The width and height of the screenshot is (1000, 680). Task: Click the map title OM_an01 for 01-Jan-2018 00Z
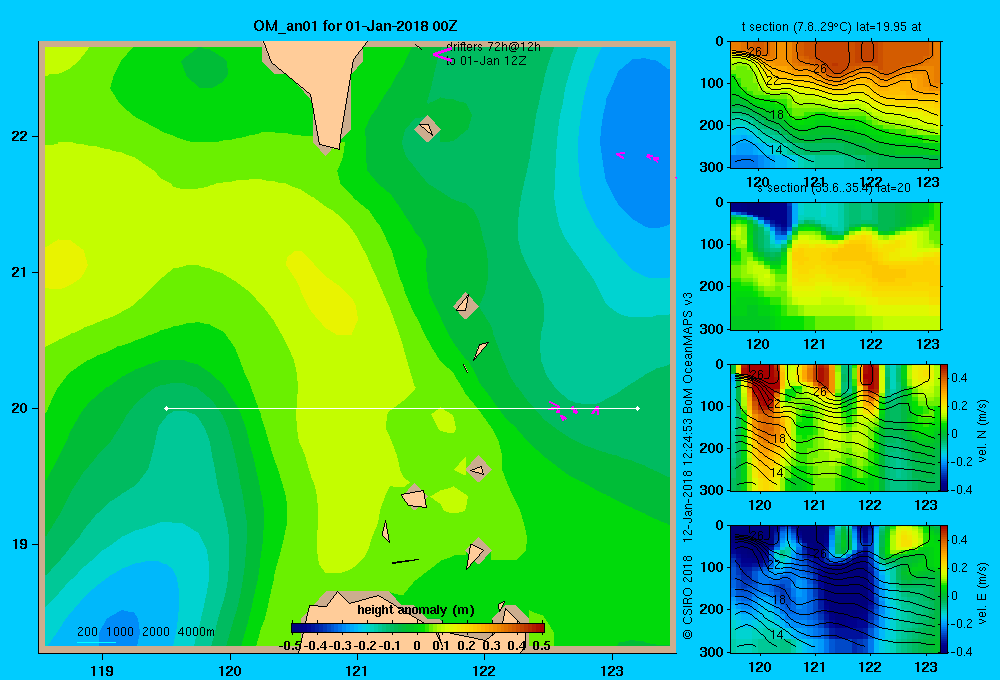355,26
